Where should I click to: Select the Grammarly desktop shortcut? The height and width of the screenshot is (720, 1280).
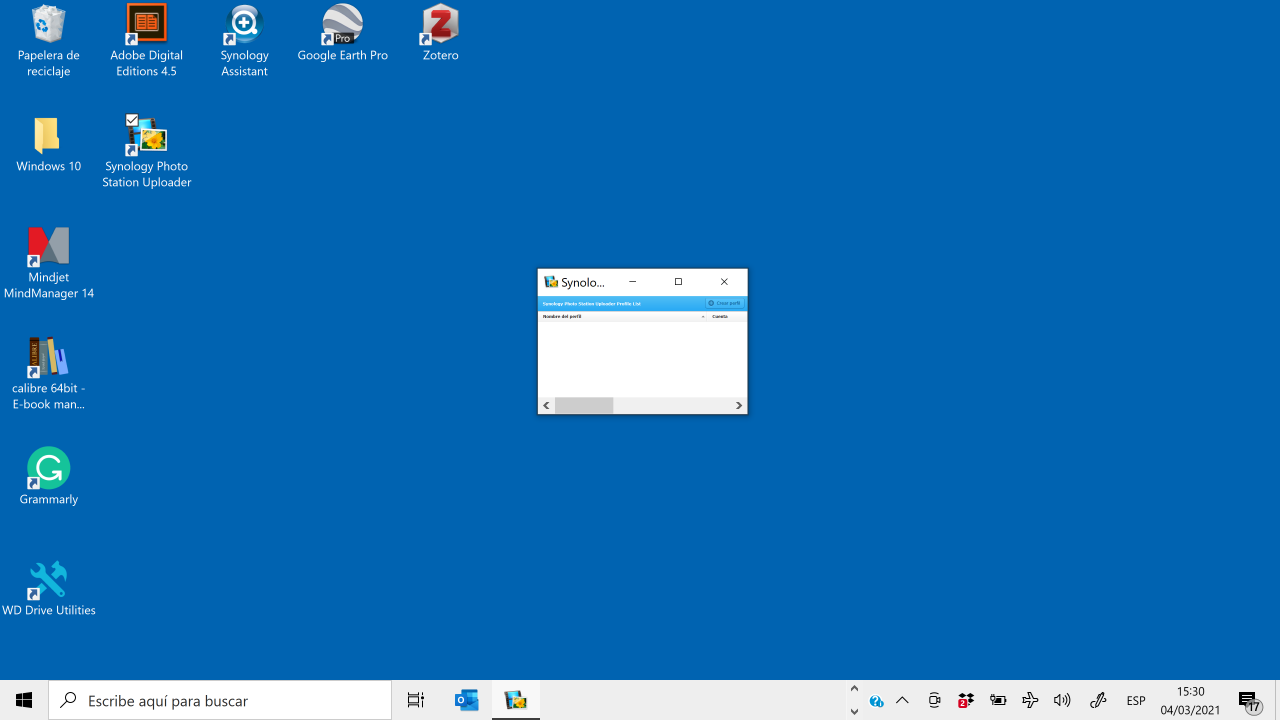coord(48,477)
